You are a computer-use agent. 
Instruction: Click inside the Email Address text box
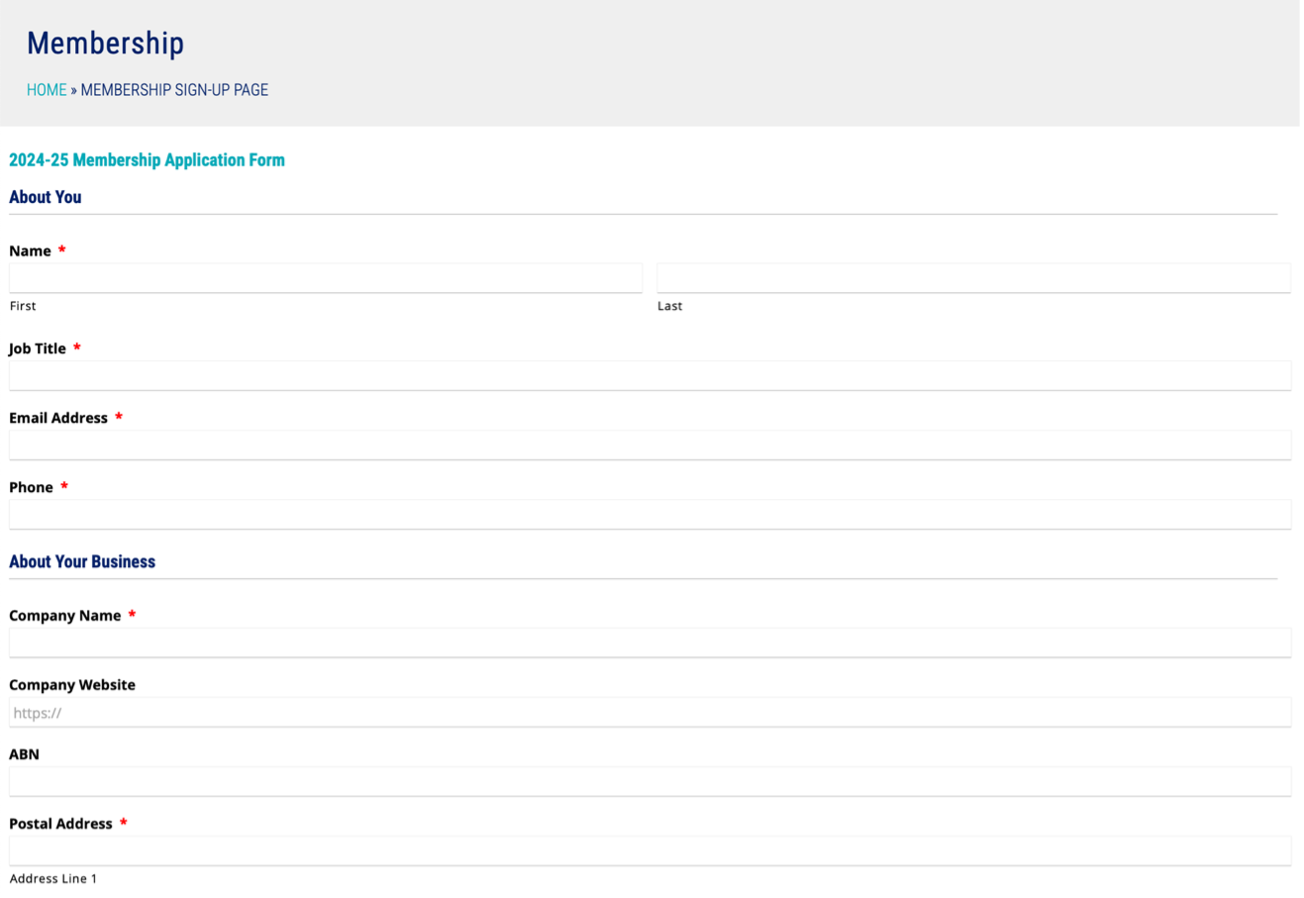point(650,445)
